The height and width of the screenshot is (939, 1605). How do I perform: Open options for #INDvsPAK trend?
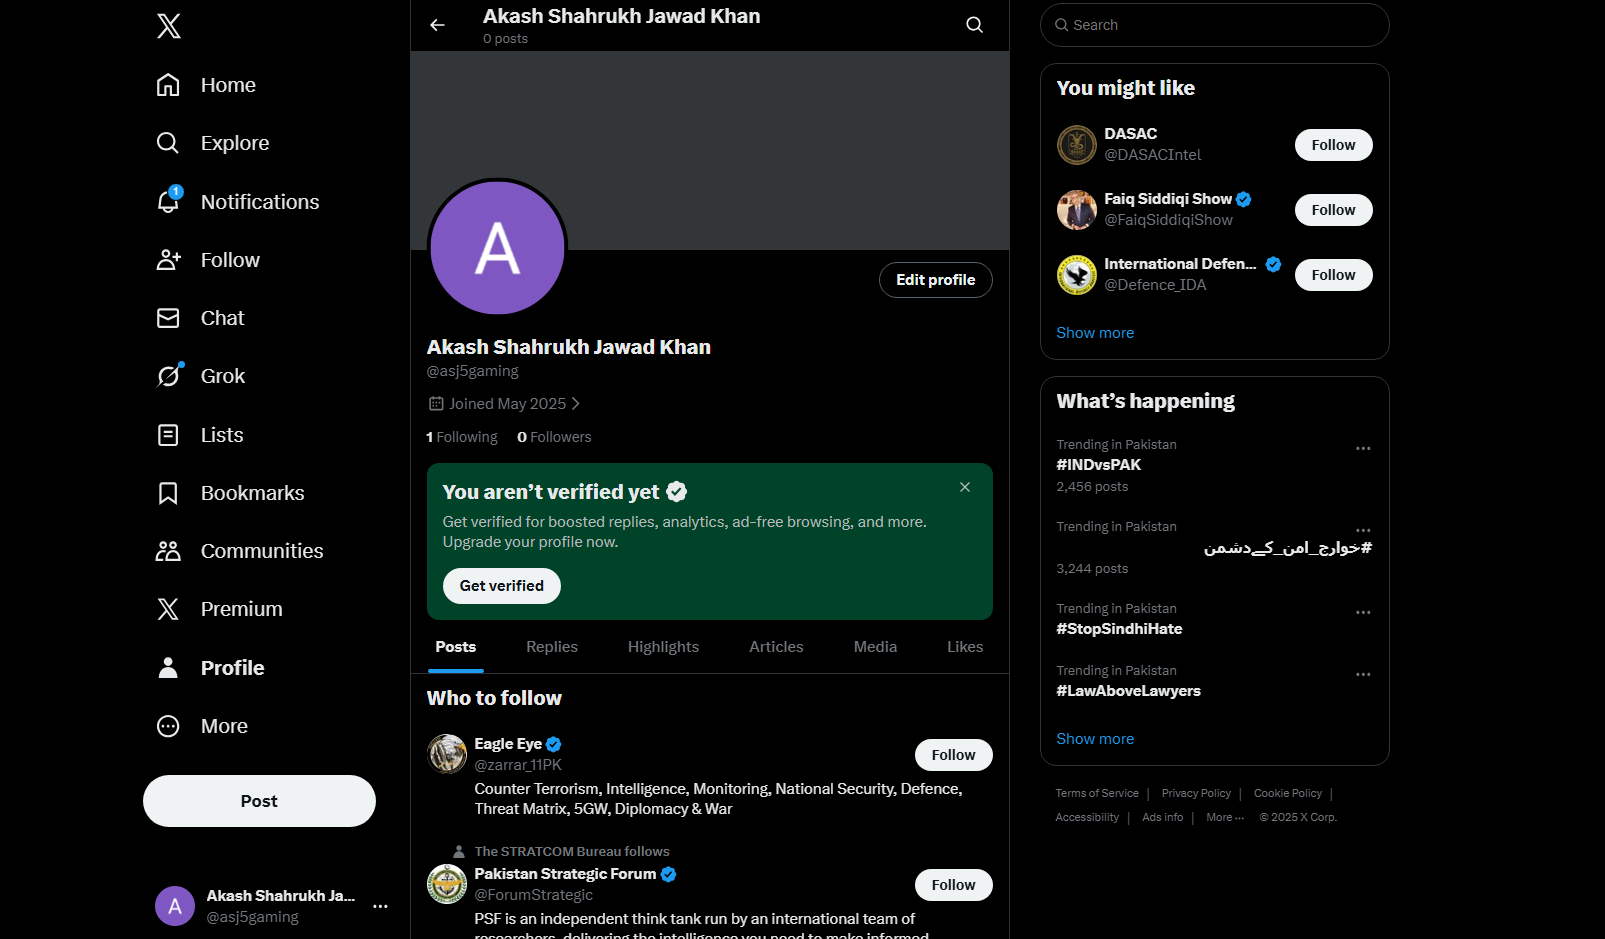[x=1363, y=449]
